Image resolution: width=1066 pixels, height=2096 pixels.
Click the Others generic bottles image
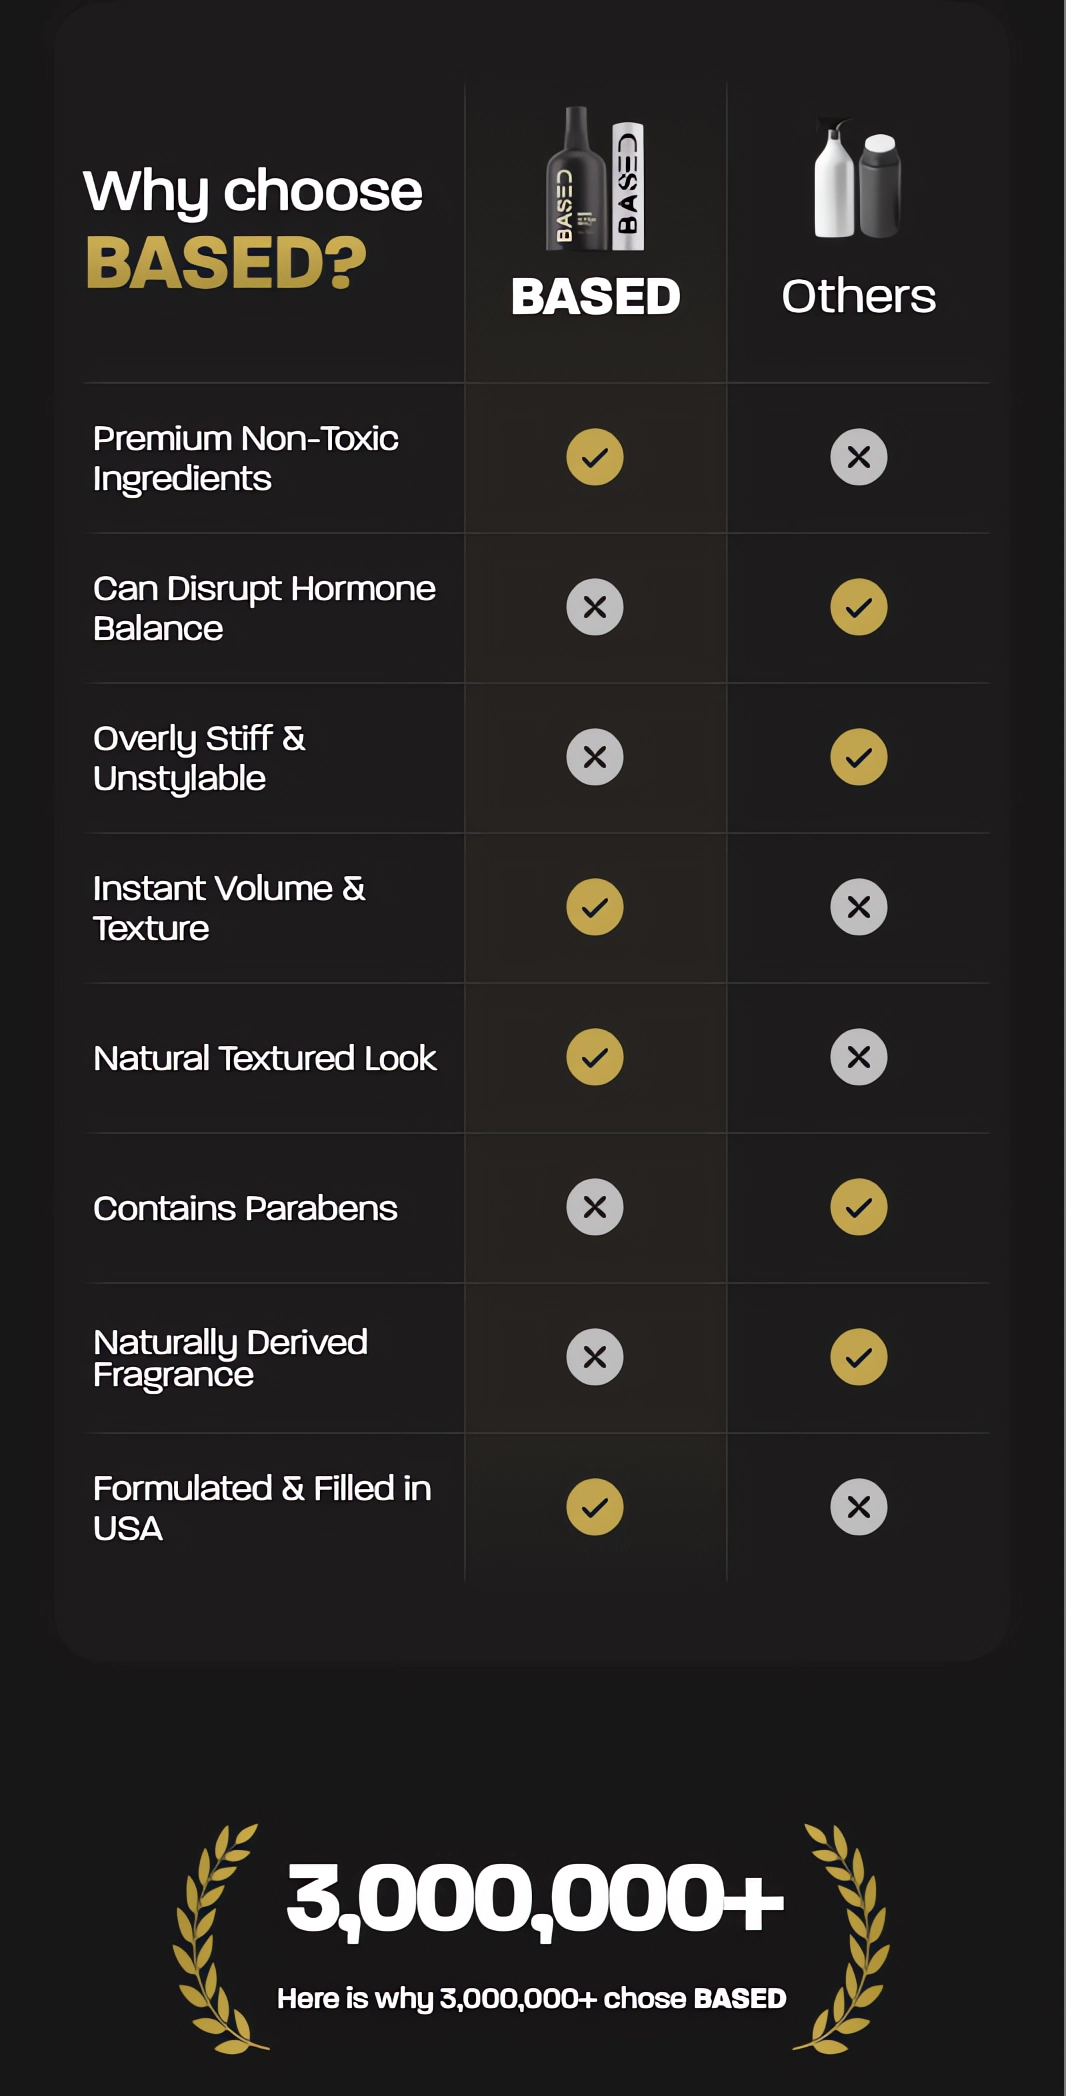858,178
